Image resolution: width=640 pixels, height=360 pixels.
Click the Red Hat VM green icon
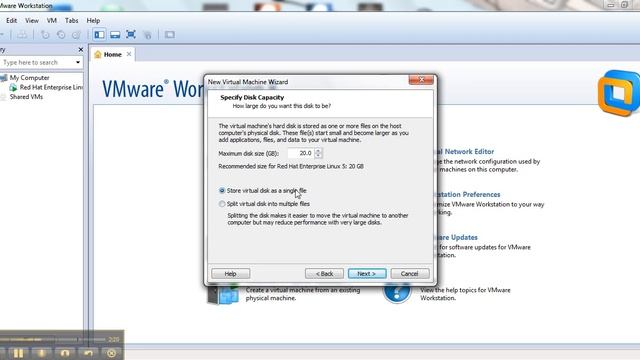(13, 87)
